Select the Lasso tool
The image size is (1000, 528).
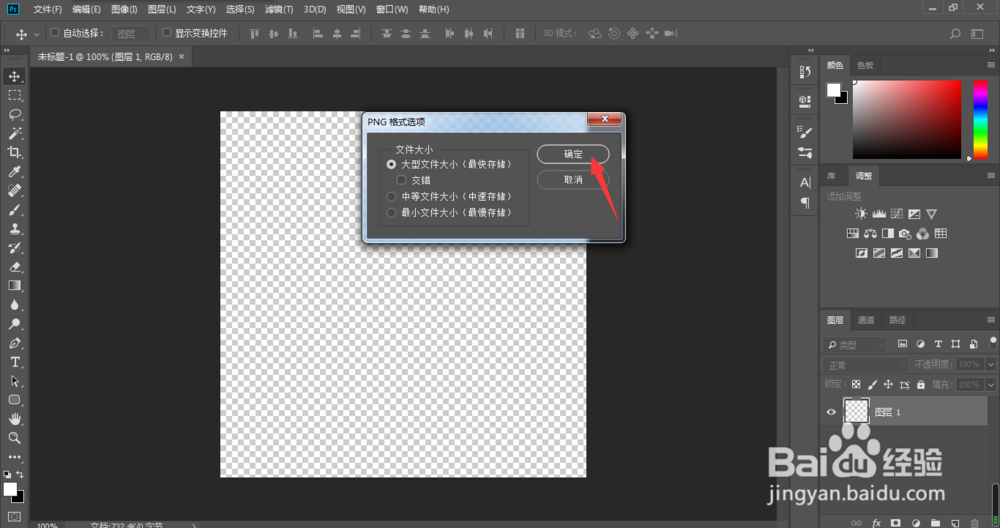14,114
